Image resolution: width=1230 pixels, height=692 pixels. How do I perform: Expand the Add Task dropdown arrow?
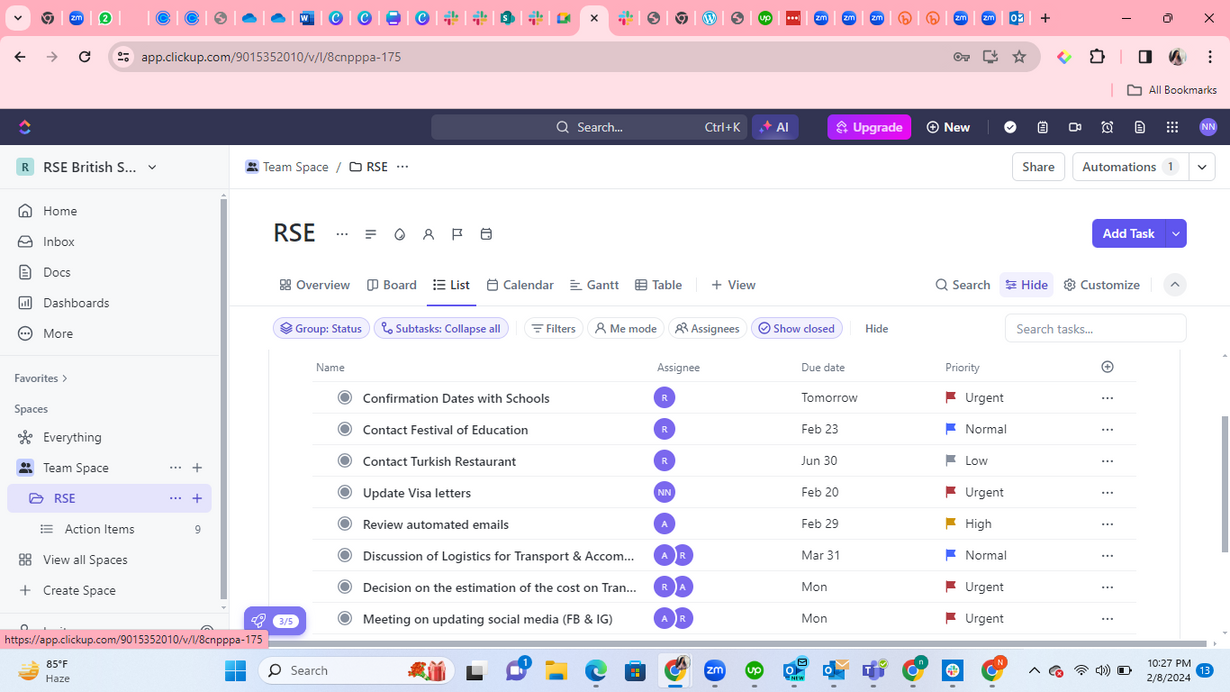pyautogui.click(x=1176, y=234)
